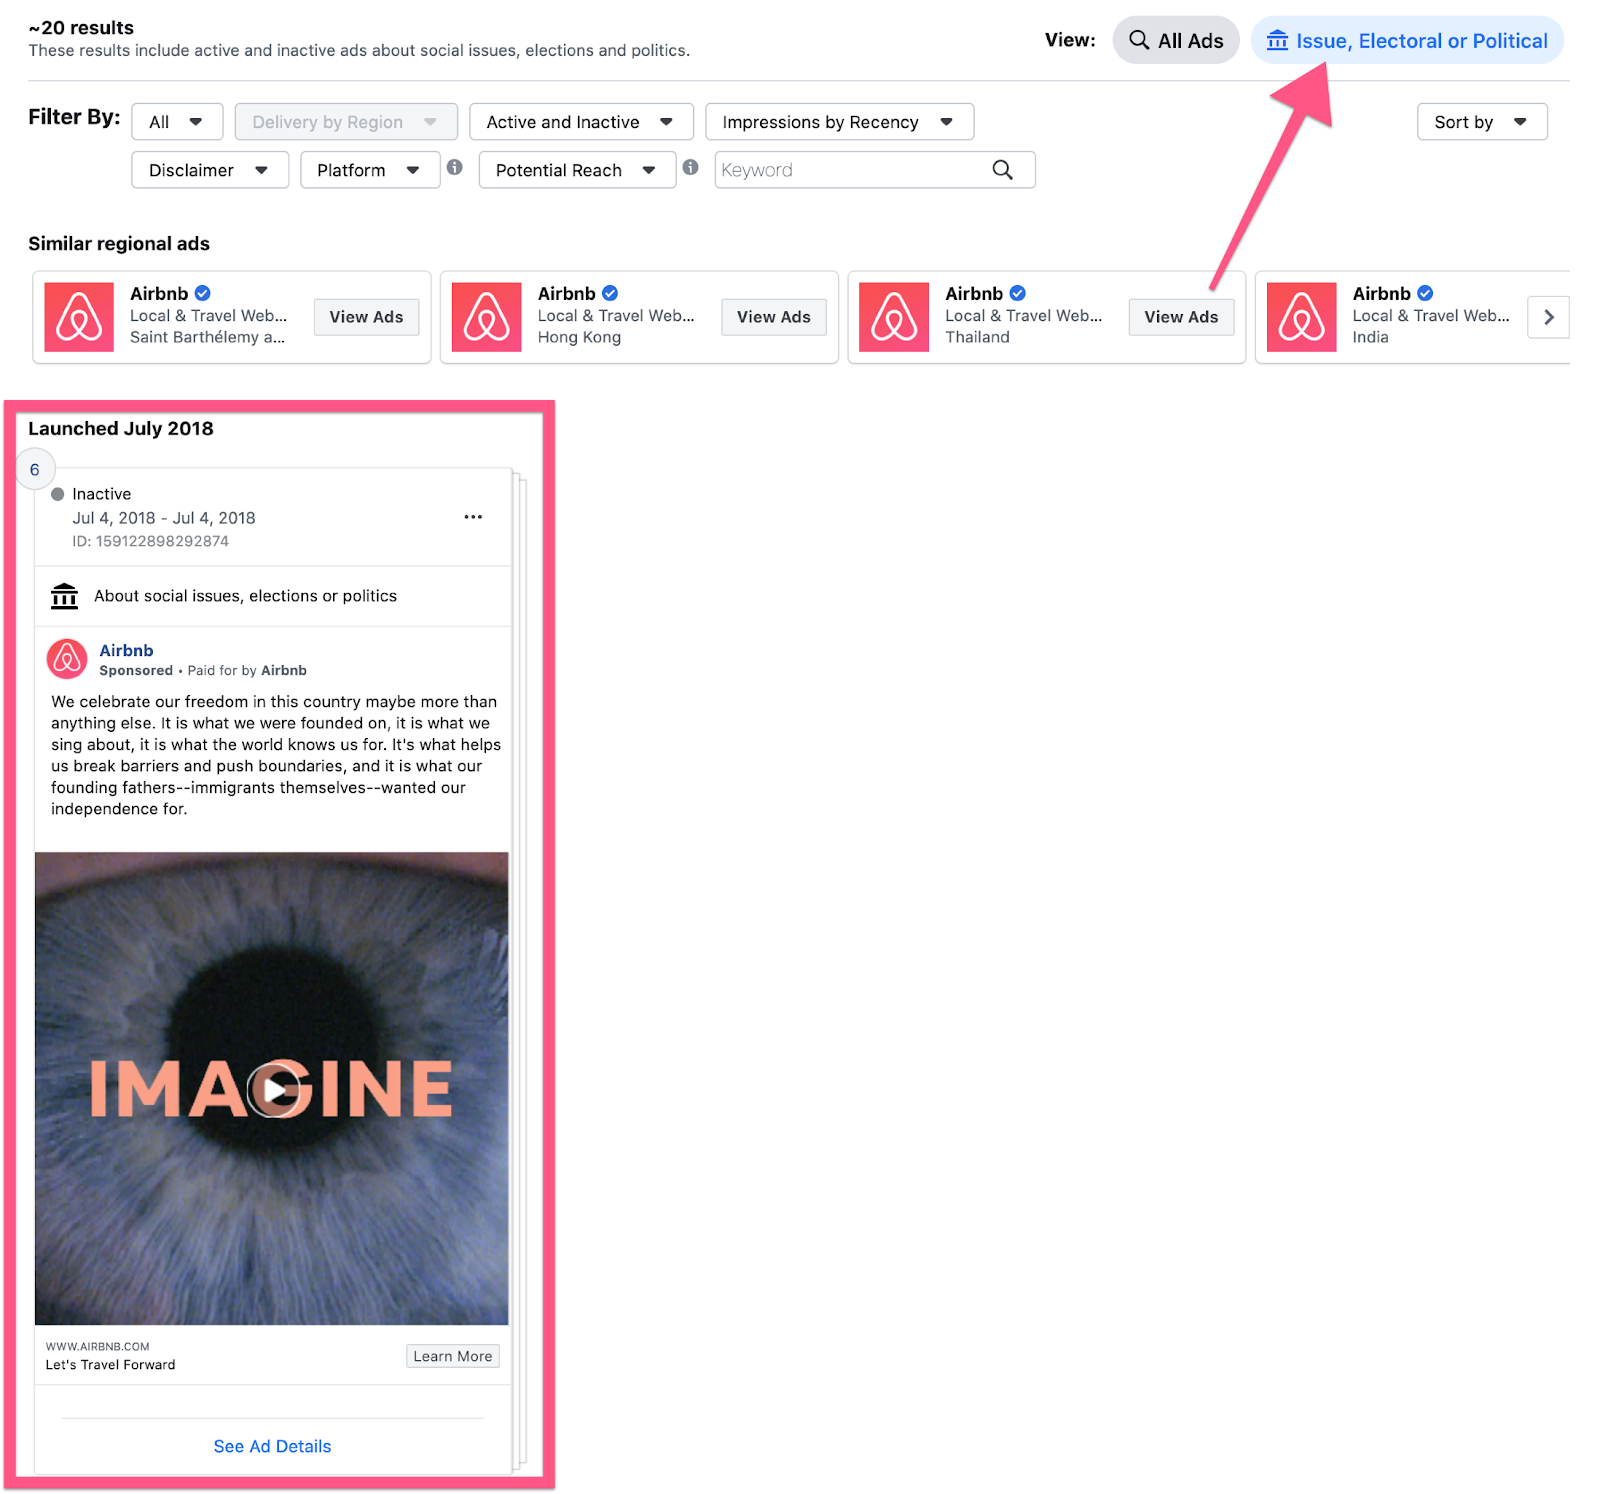Play the IMAGINE video ad
The width and height of the screenshot is (1600, 1494).
(273, 1089)
